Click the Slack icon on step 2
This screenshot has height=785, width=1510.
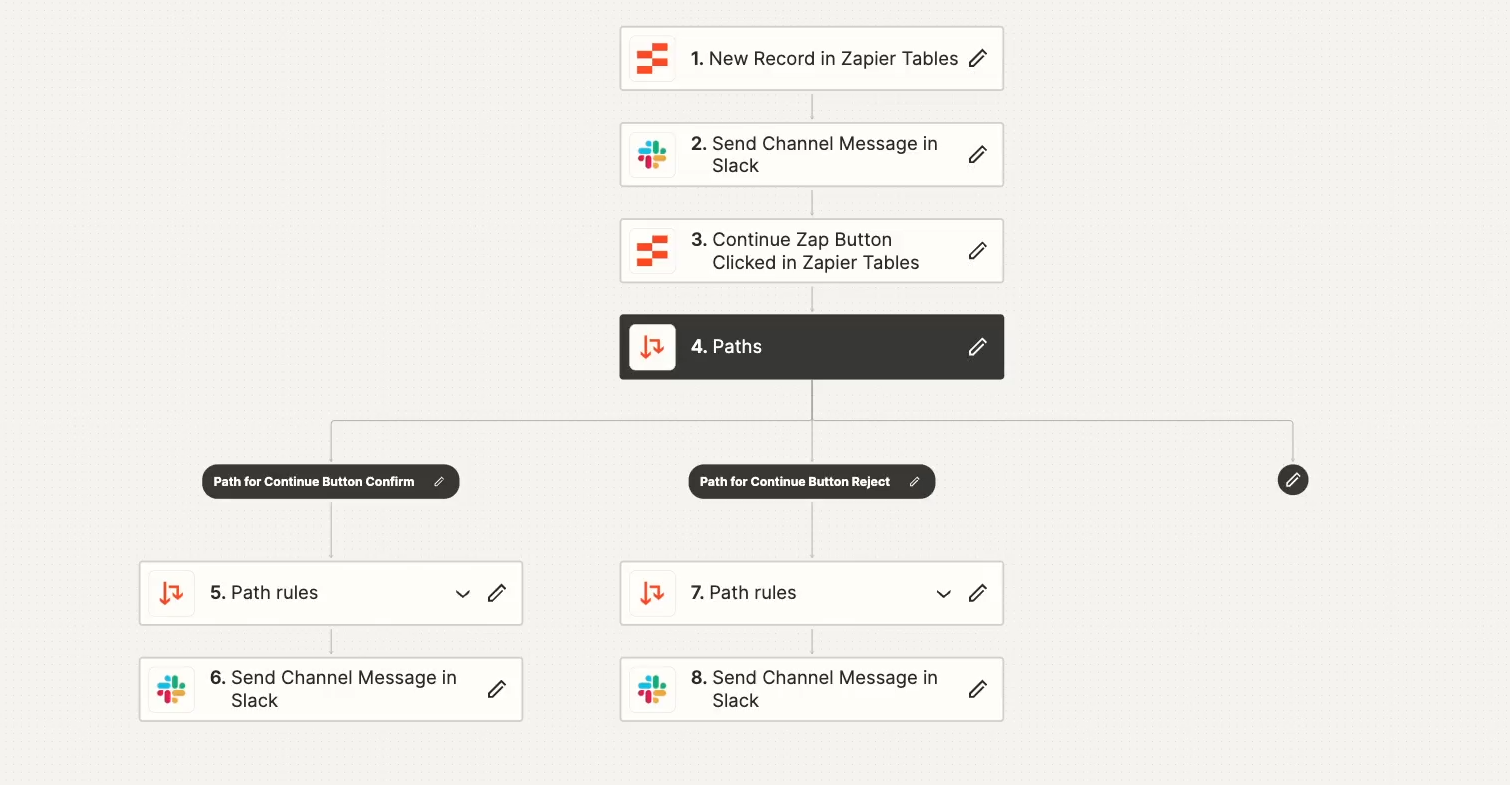click(x=652, y=155)
